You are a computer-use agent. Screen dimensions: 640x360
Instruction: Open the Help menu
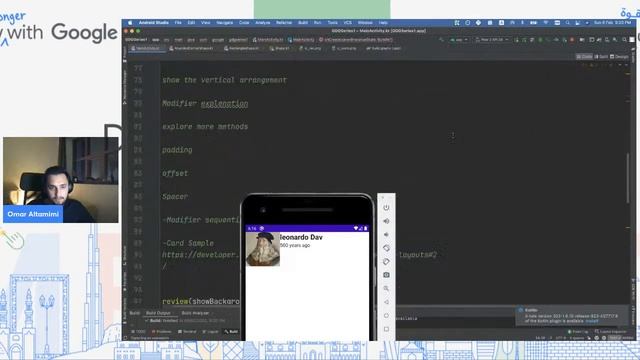[383, 23]
